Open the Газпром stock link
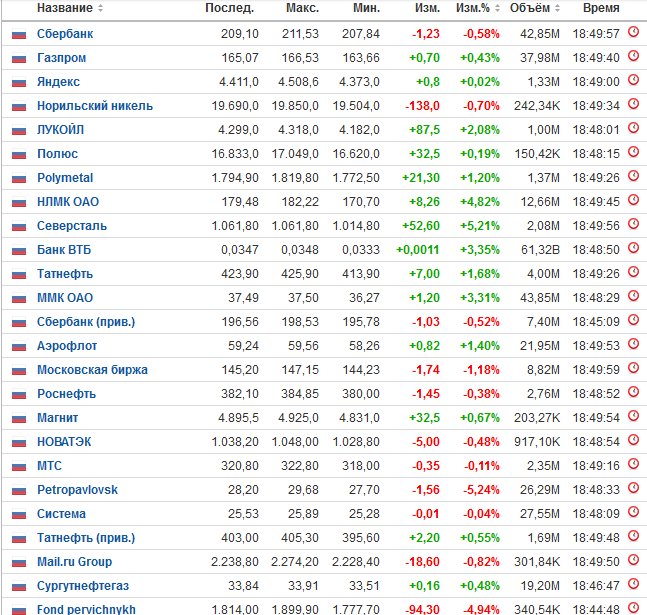 (61, 58)
